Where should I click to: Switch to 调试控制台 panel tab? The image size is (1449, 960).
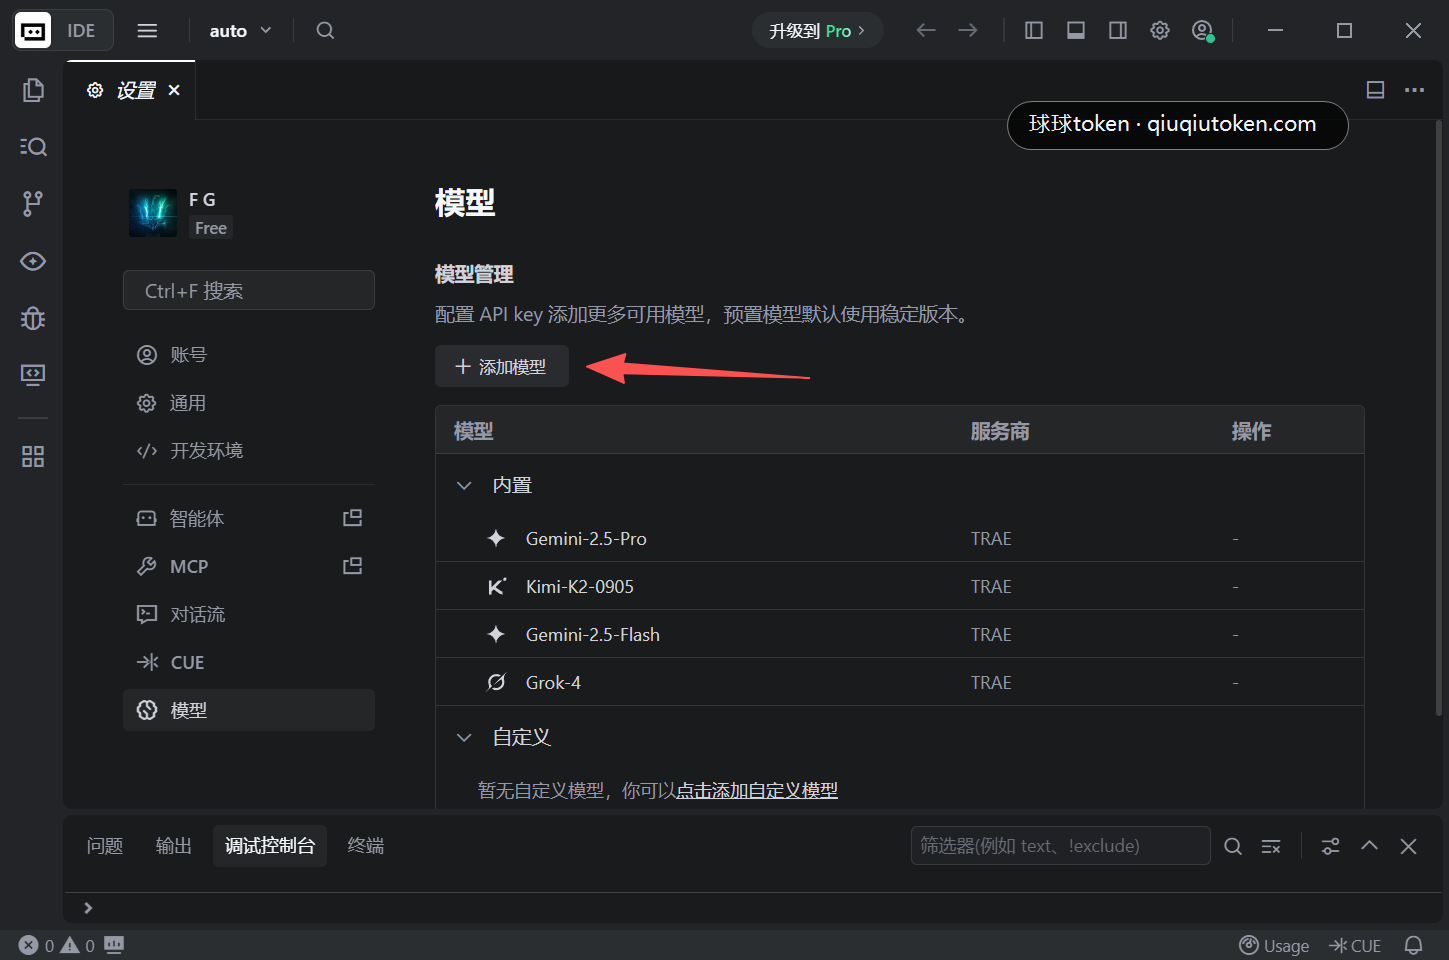click(270, 846)
